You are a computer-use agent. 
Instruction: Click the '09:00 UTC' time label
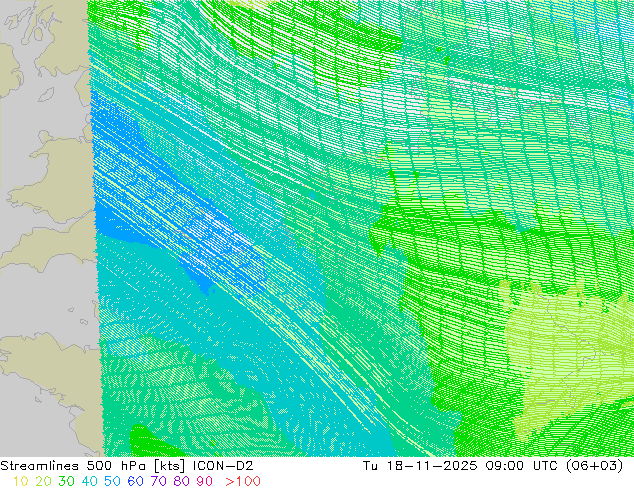pos(524,466)
